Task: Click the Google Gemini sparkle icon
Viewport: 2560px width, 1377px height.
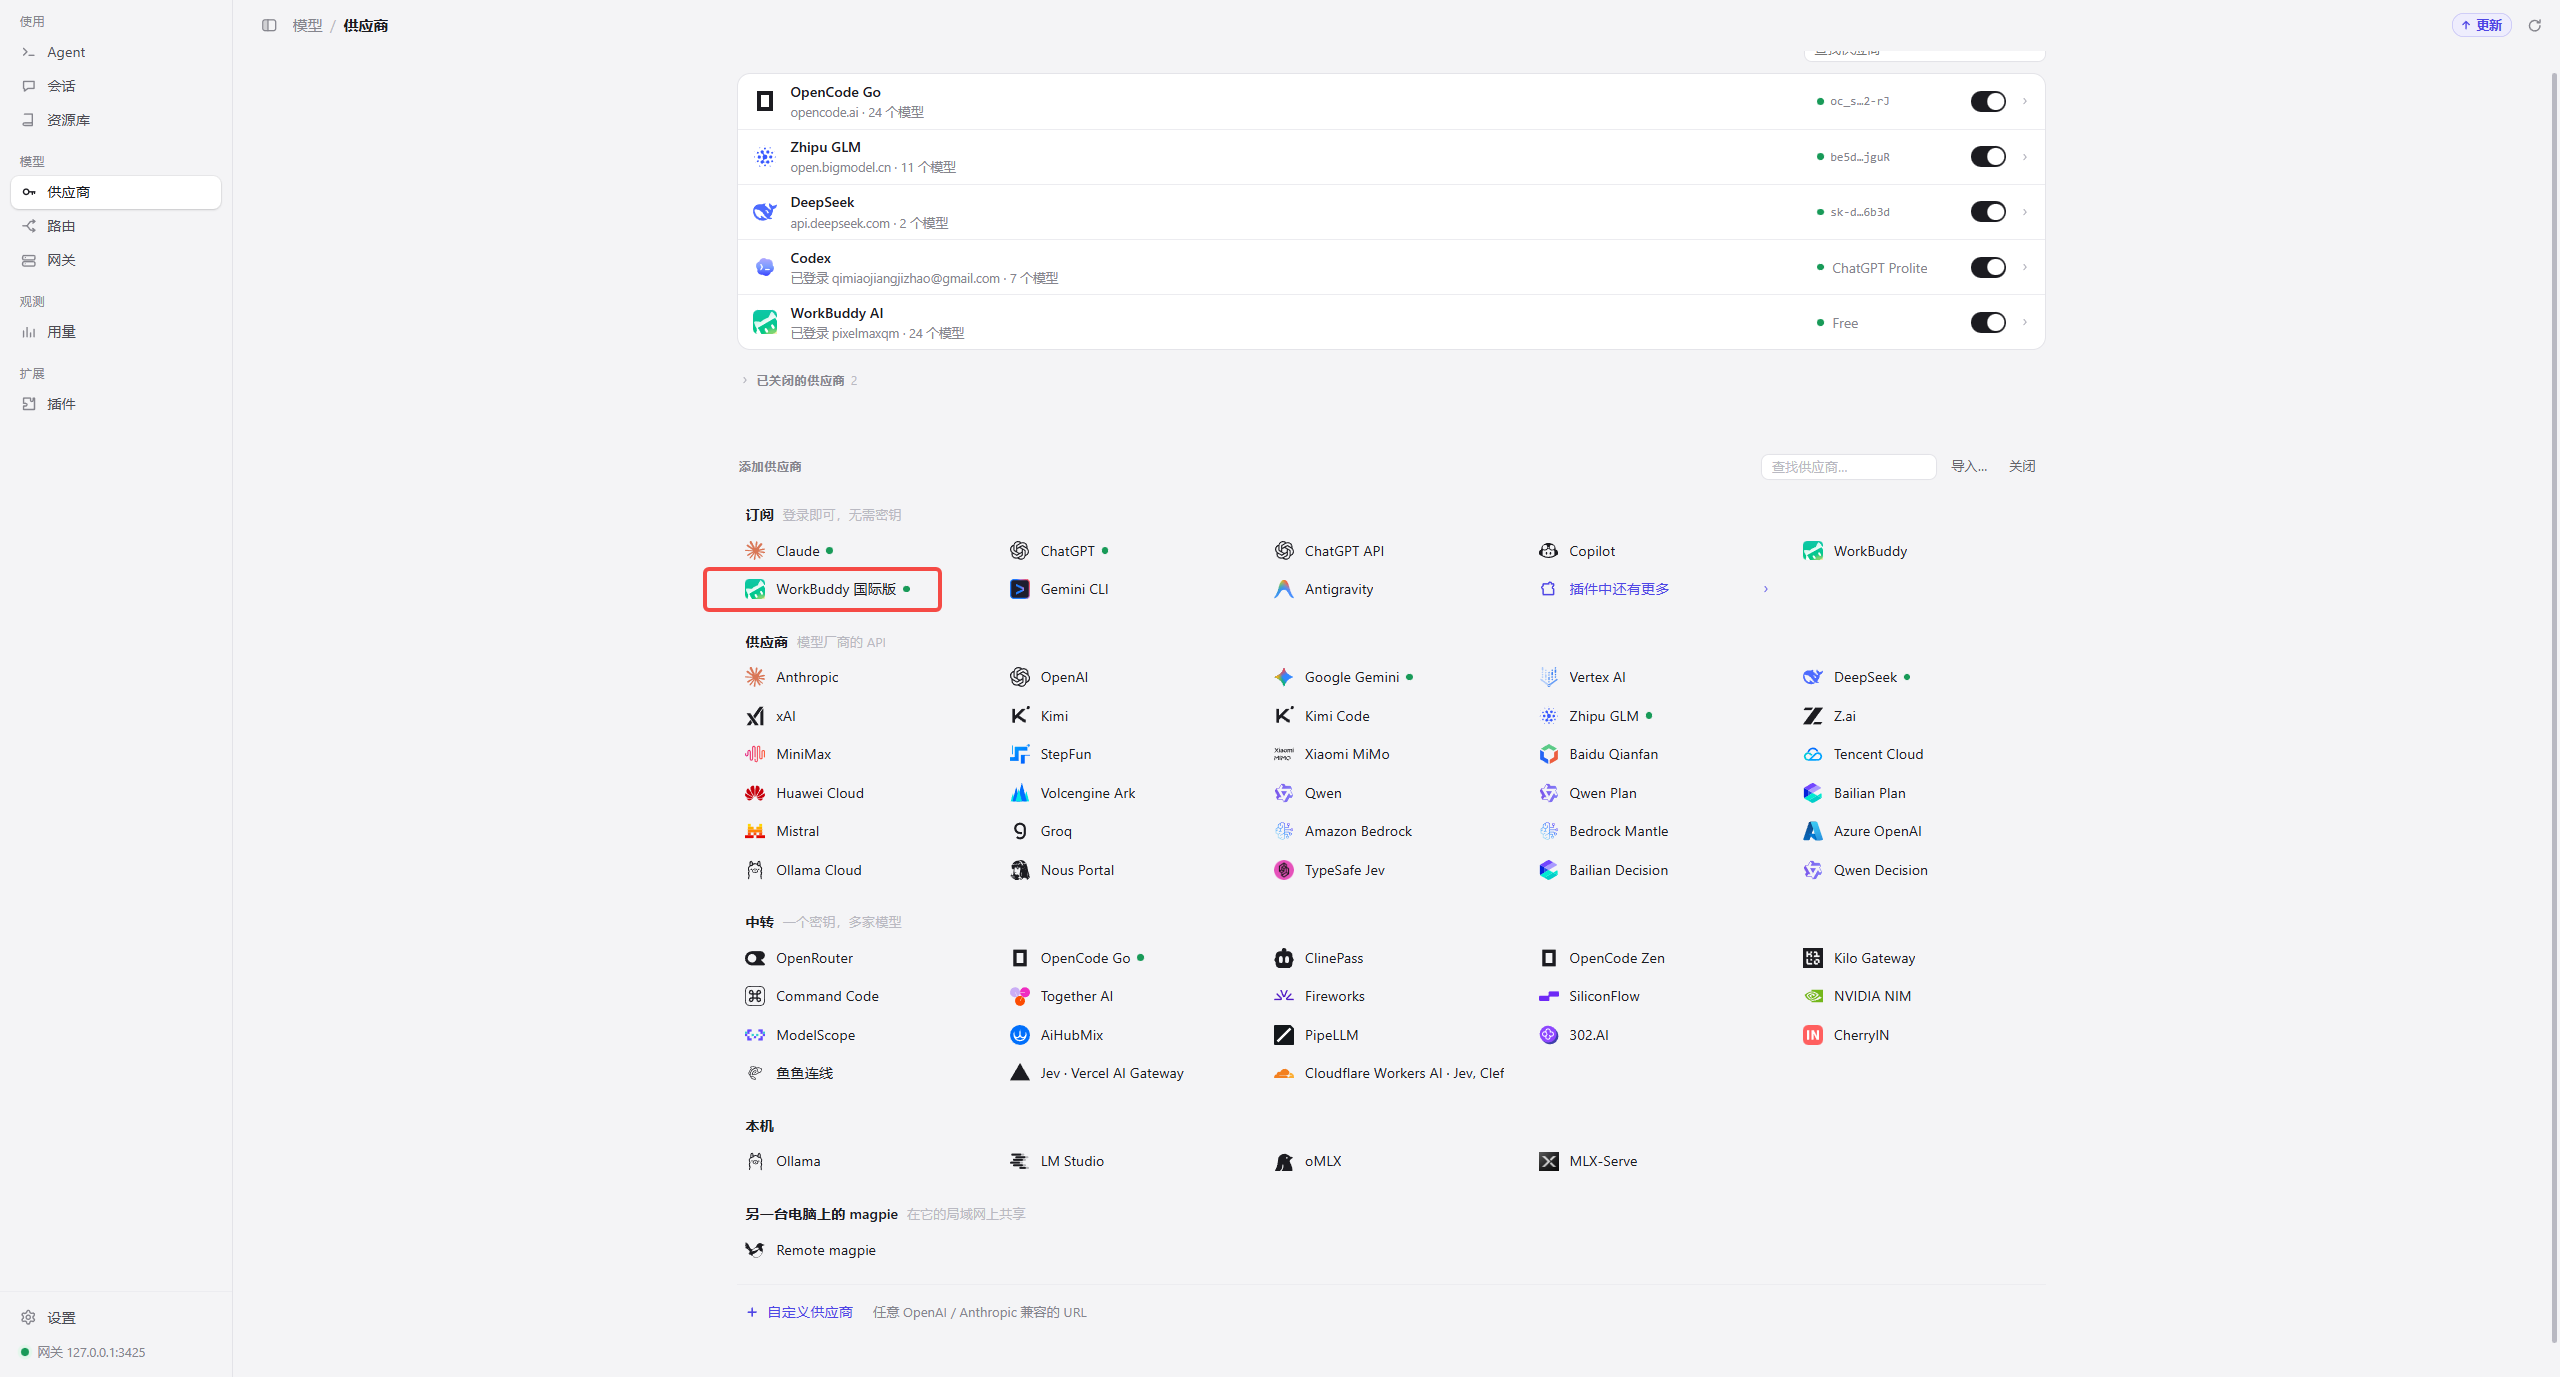Action: (1284, 677)
